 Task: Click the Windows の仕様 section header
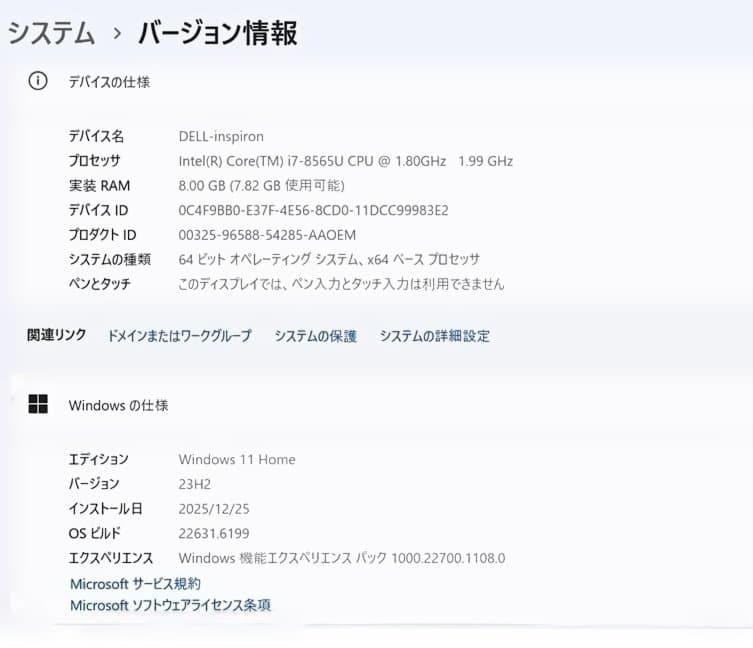tap(119, 405)
